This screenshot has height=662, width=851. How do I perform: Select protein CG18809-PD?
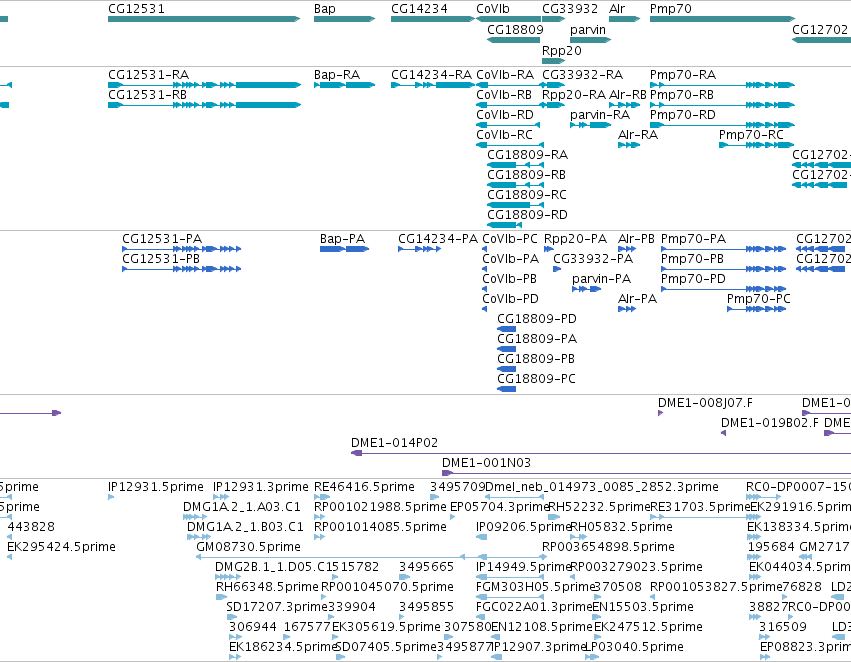click(x=506, y=329)
